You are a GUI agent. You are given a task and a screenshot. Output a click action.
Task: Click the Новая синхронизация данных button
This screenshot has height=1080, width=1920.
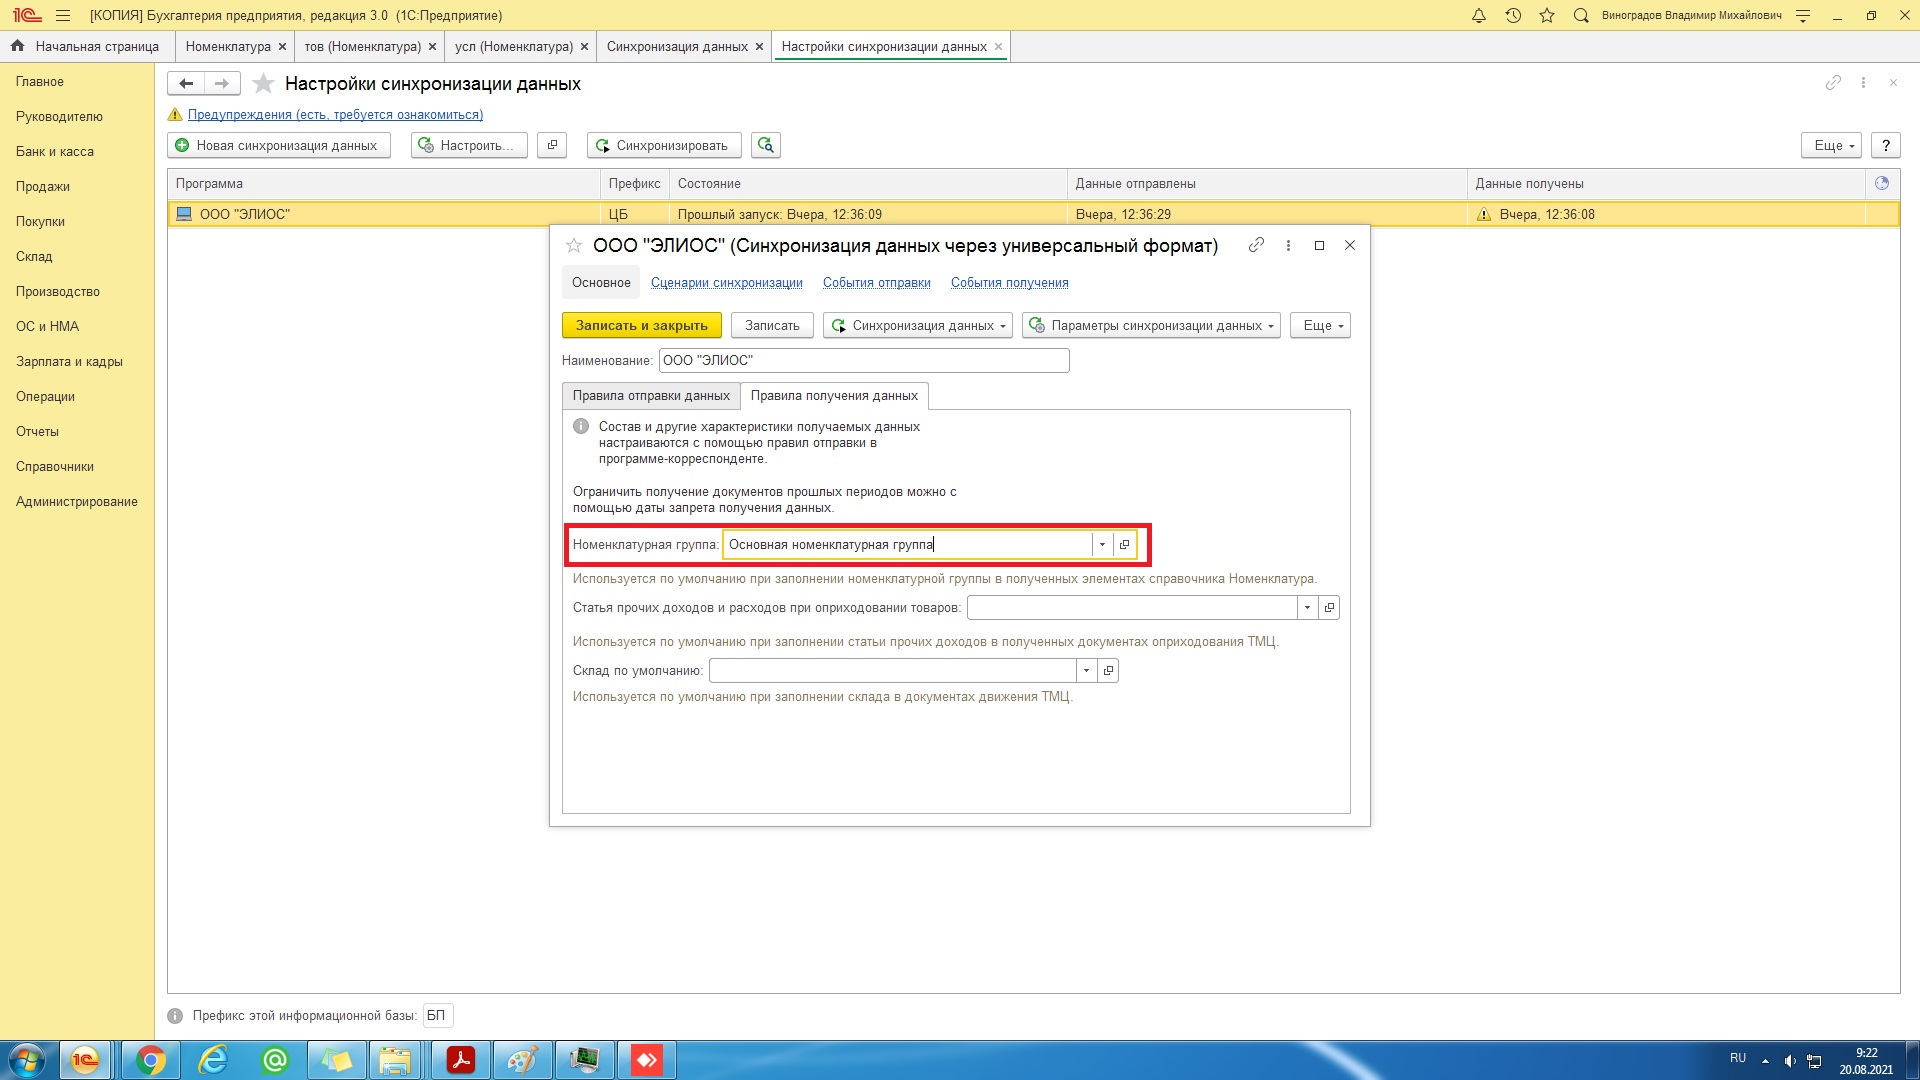click(278, 145)
